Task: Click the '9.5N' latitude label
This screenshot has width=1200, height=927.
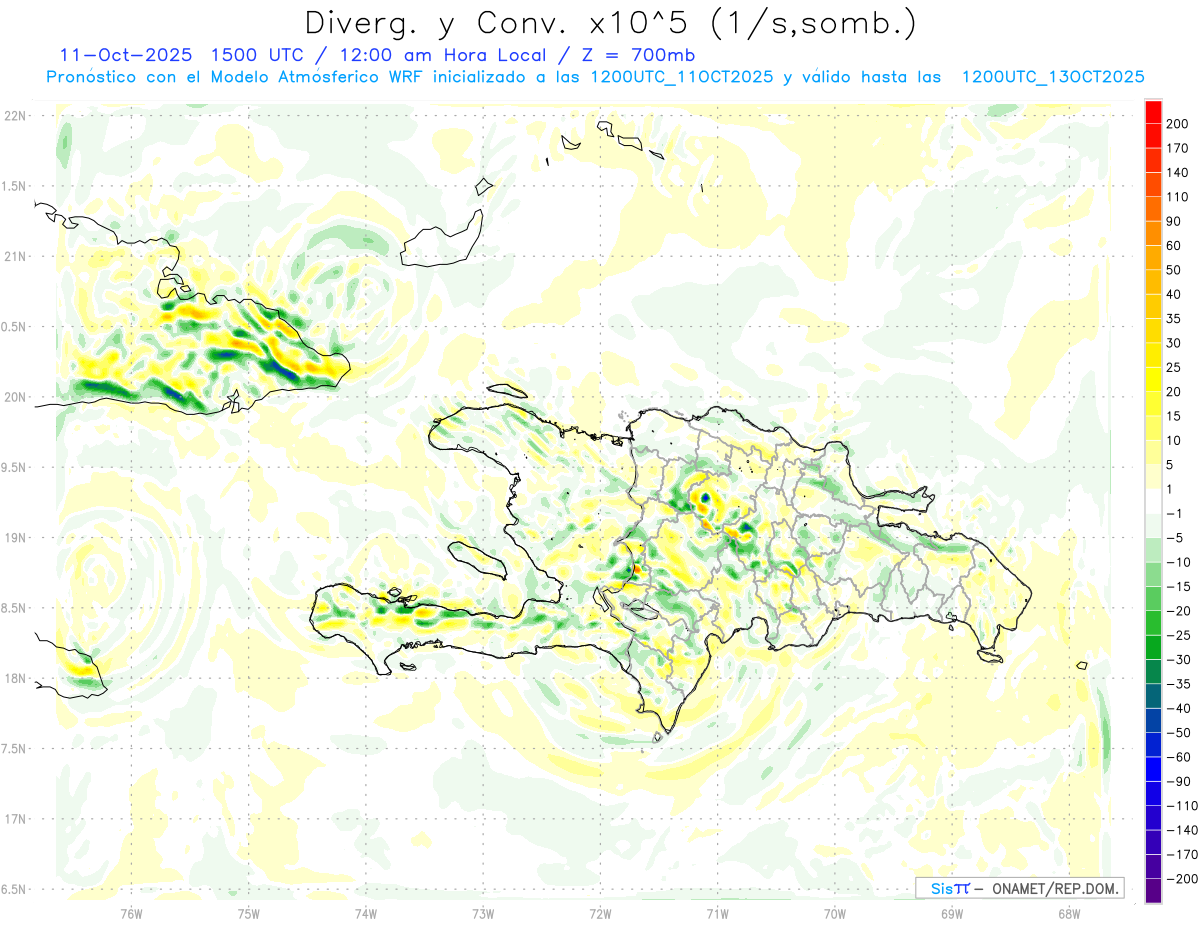Action: 14,468
